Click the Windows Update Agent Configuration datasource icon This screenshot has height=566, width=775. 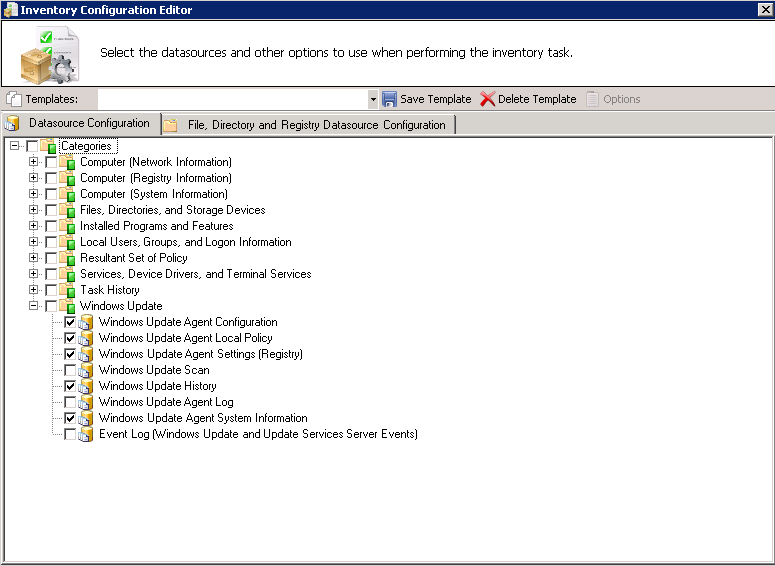click(86, 322)
